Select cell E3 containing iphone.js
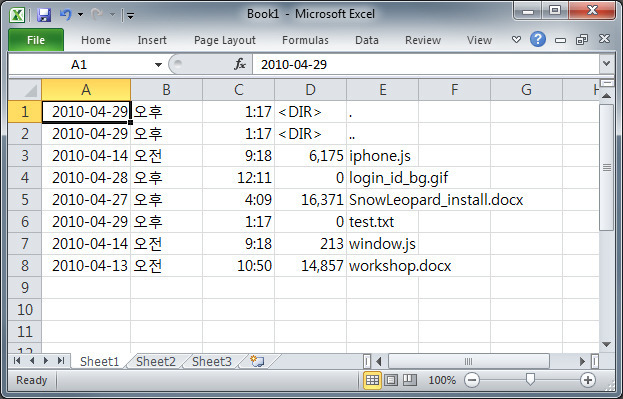The height and width of the screenshot is (399, 623). [382, 155]
